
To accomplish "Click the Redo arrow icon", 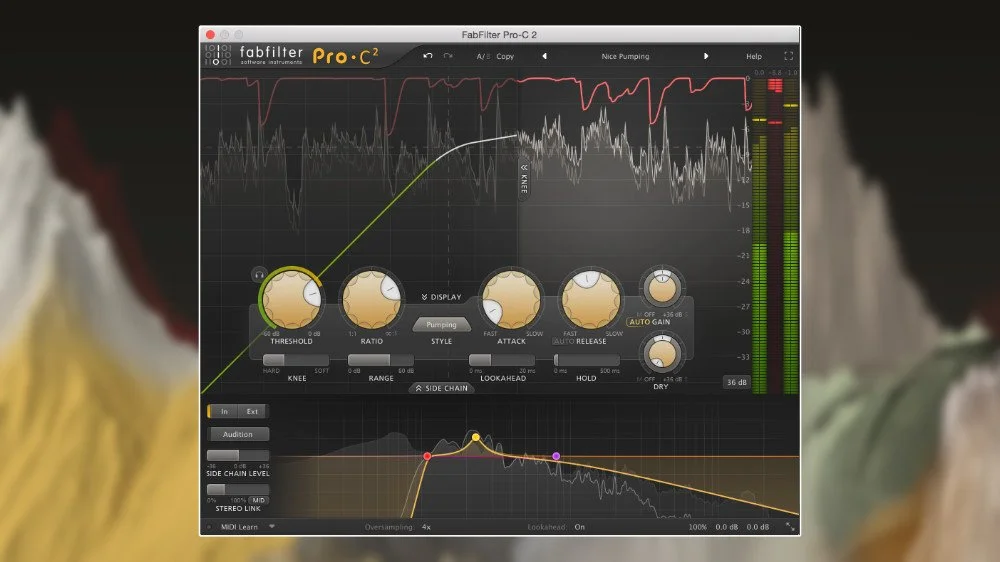I will (448, 56).
